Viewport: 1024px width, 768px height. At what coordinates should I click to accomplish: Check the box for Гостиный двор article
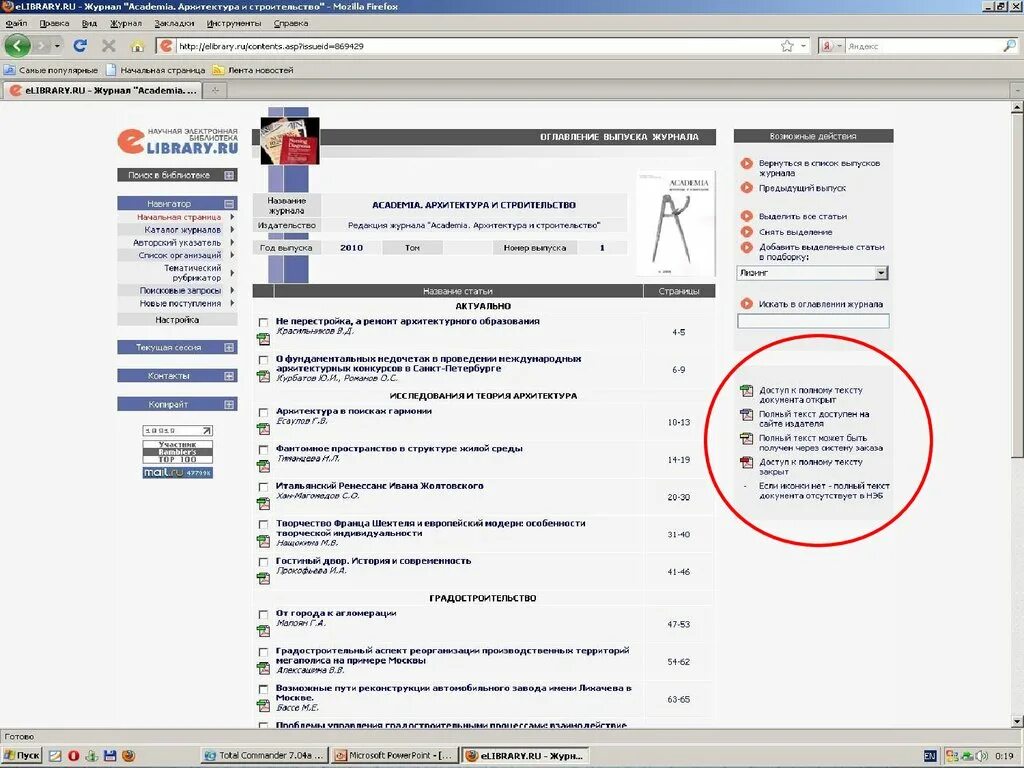(263, 562)
